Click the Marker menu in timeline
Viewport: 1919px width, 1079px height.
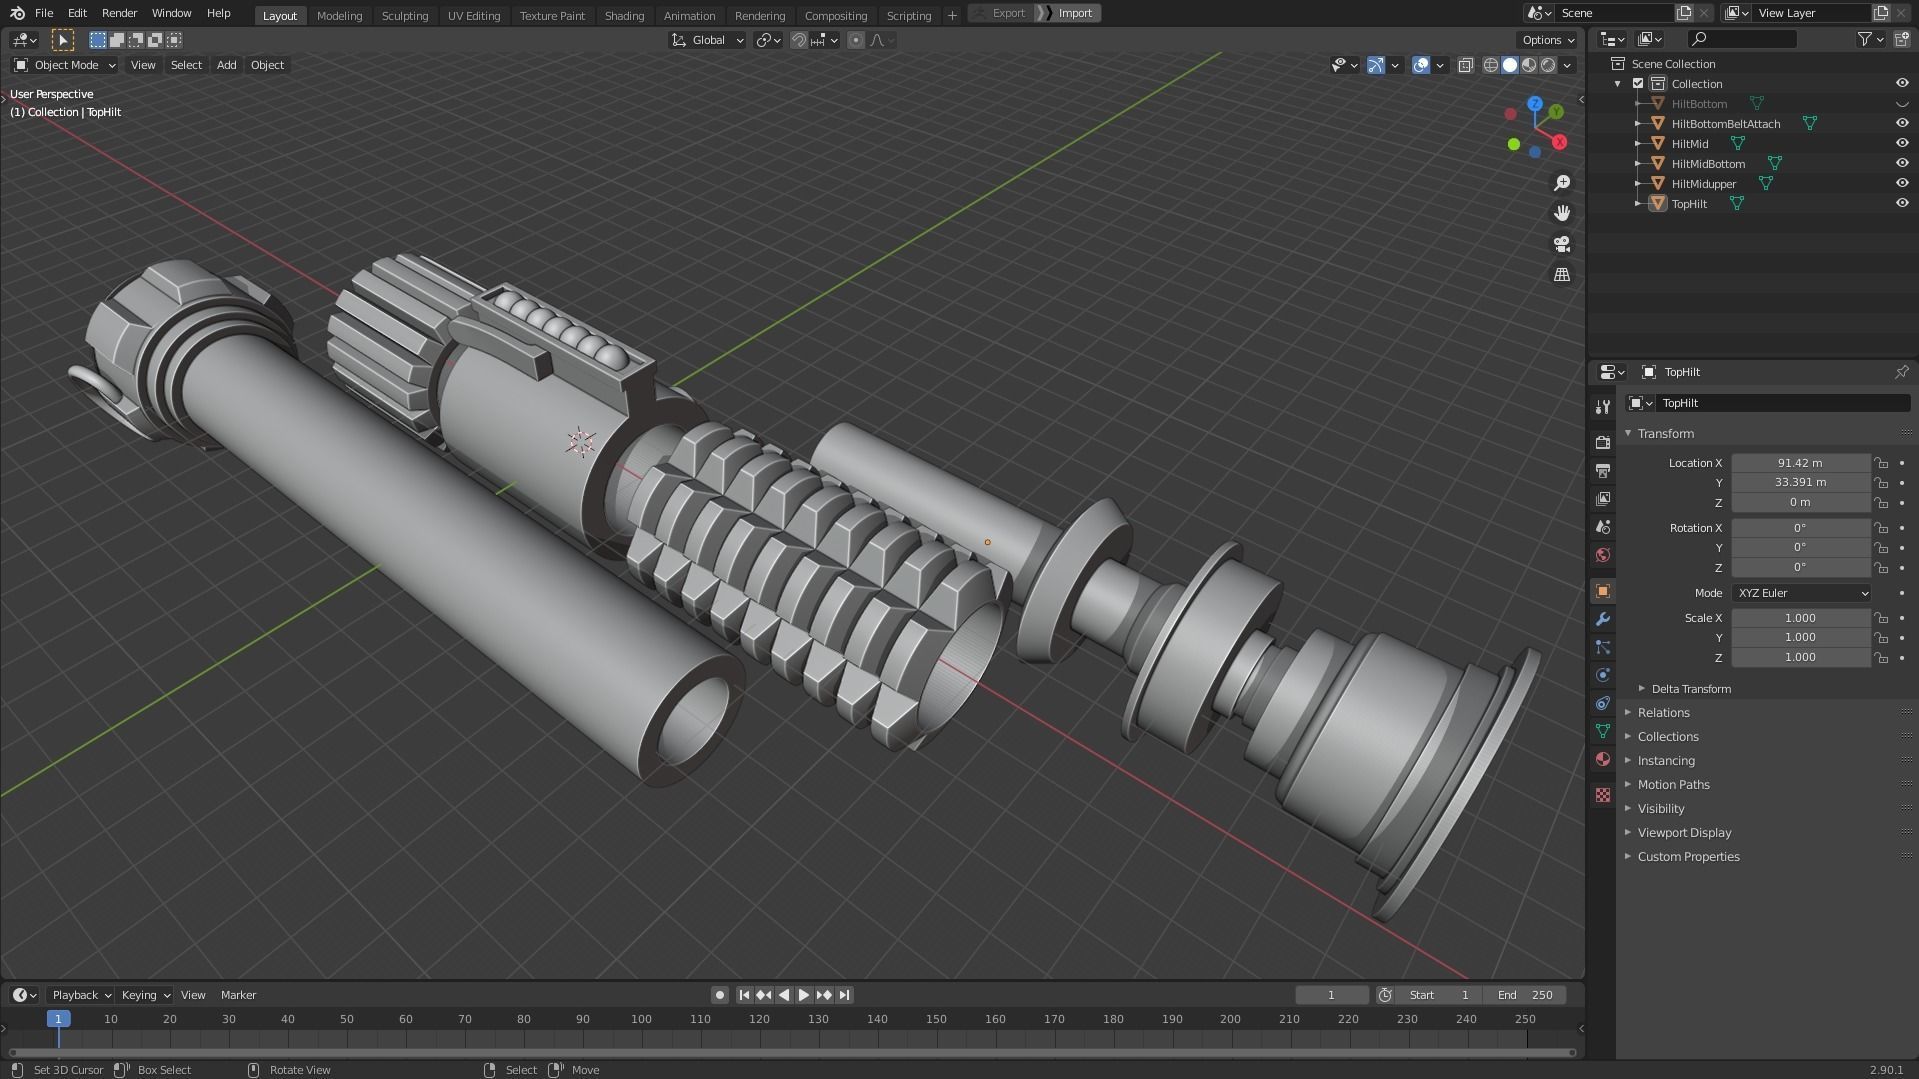238,995
